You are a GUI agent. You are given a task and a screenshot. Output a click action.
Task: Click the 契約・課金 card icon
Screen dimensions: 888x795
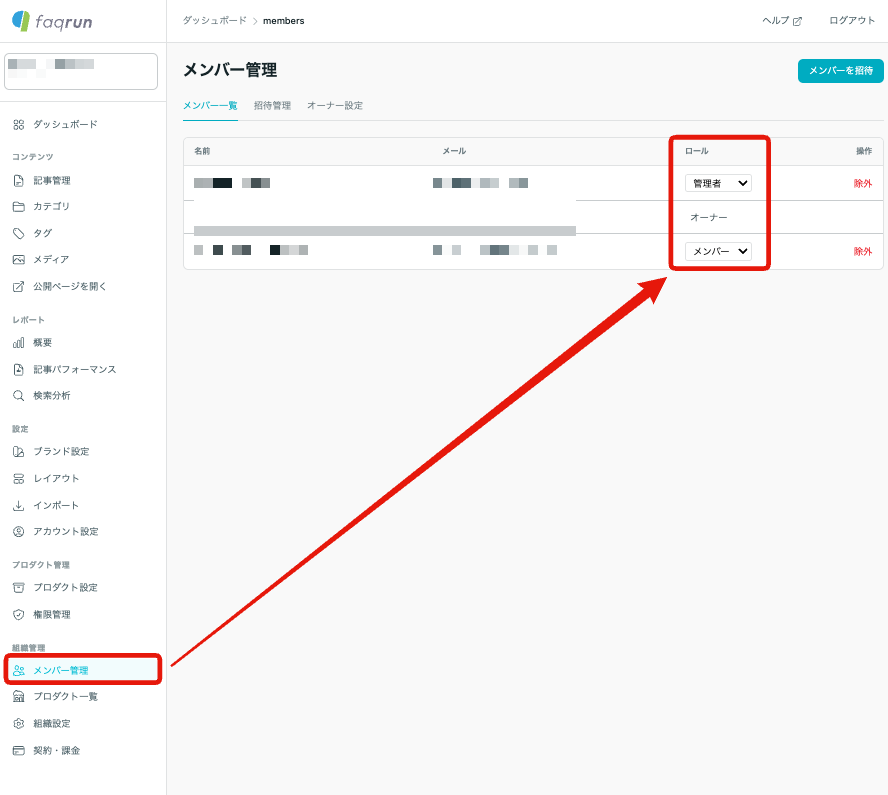(x=19, y=750)
